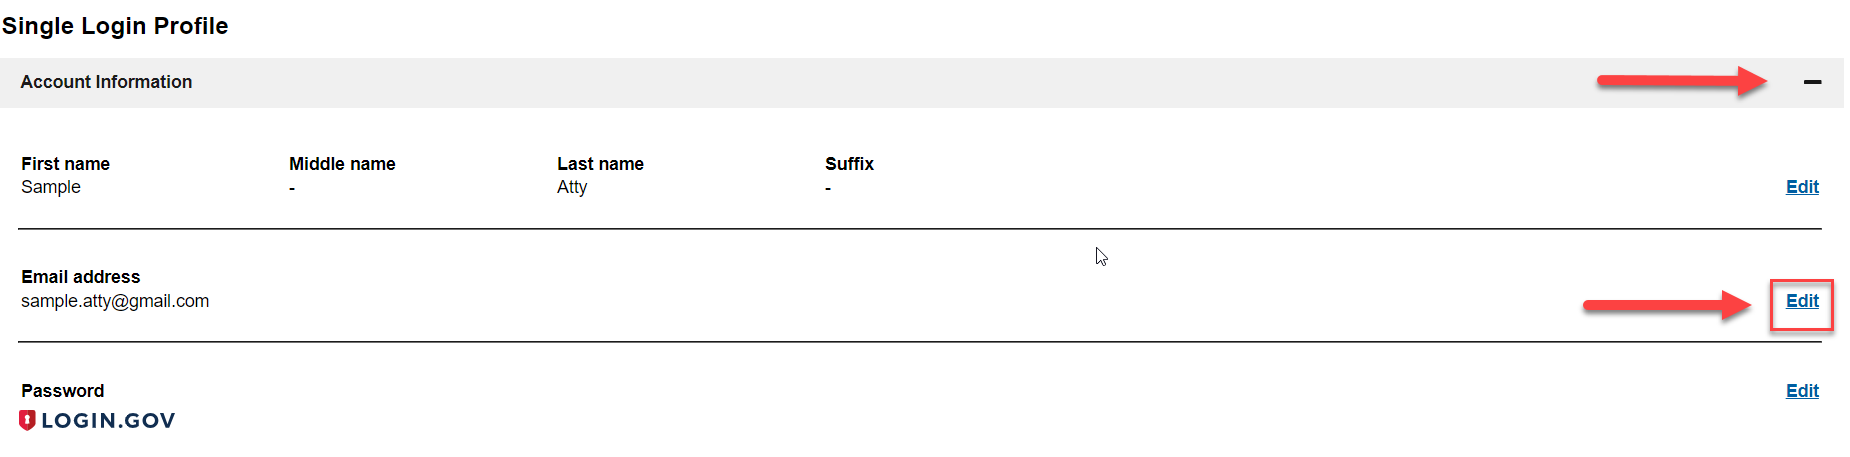Click the Email address label
Image resolution: width=1850 pixels, height=457 pixels.
click(x=81, y=277)
